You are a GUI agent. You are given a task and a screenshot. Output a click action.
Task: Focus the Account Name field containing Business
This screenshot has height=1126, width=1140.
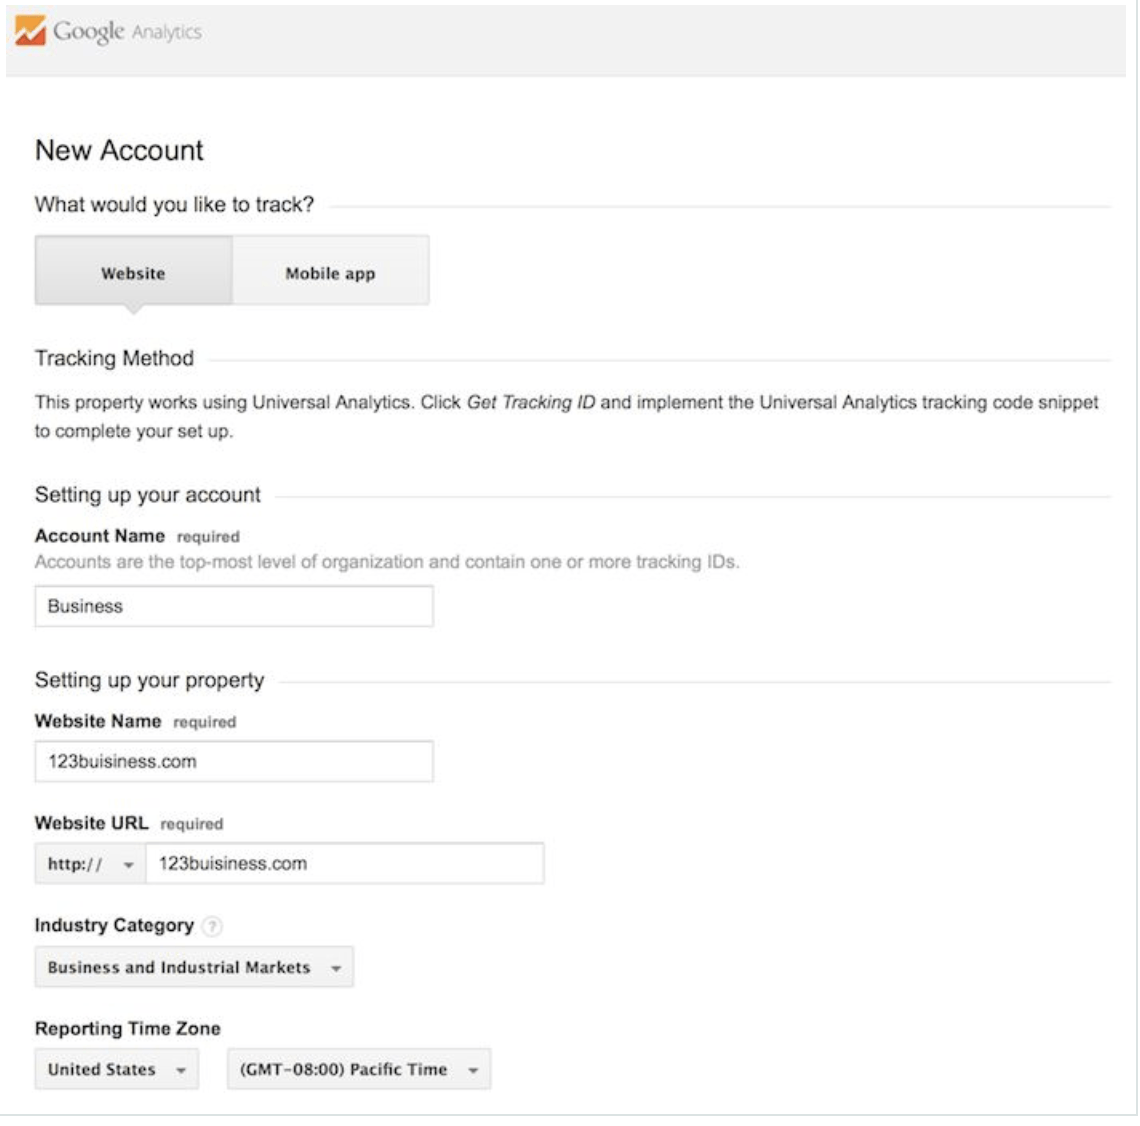[x=233, y=606]
